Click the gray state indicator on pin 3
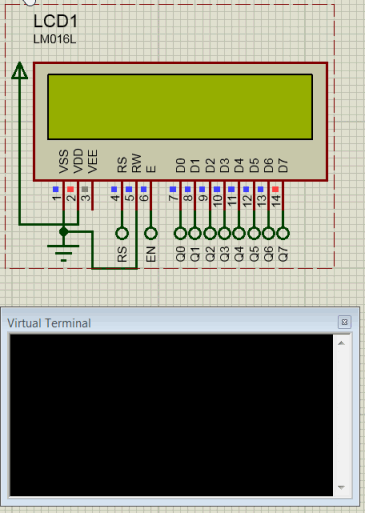 85,189
